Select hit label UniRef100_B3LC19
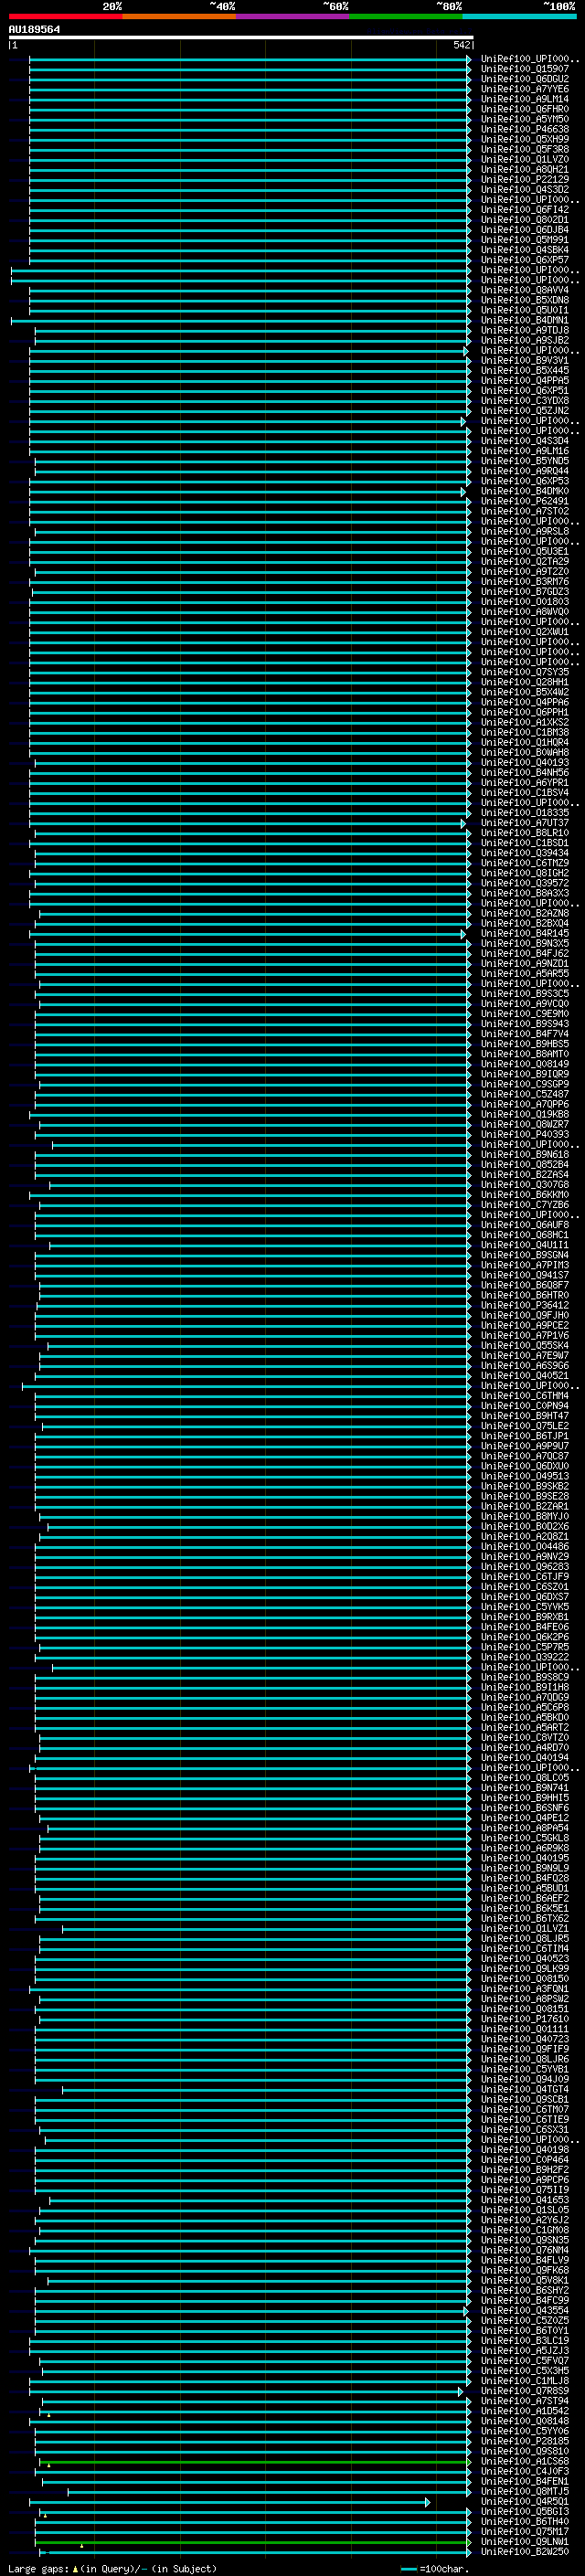Image resolution: width=585 pixels, height=2576 pixels. coord(525,2340)
